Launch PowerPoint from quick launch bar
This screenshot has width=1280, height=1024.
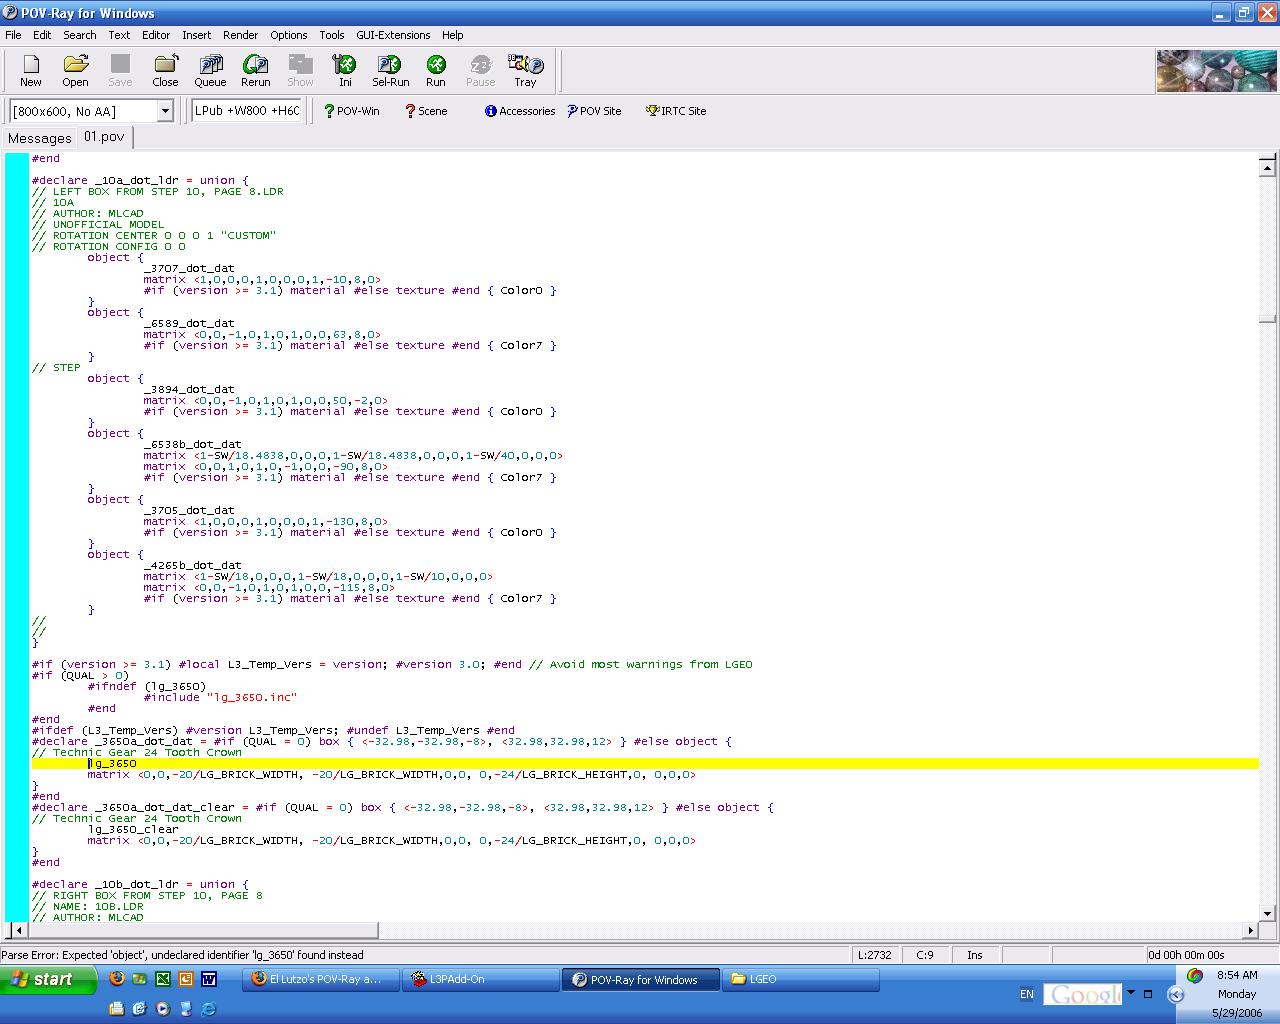click(x=186, y=979)
